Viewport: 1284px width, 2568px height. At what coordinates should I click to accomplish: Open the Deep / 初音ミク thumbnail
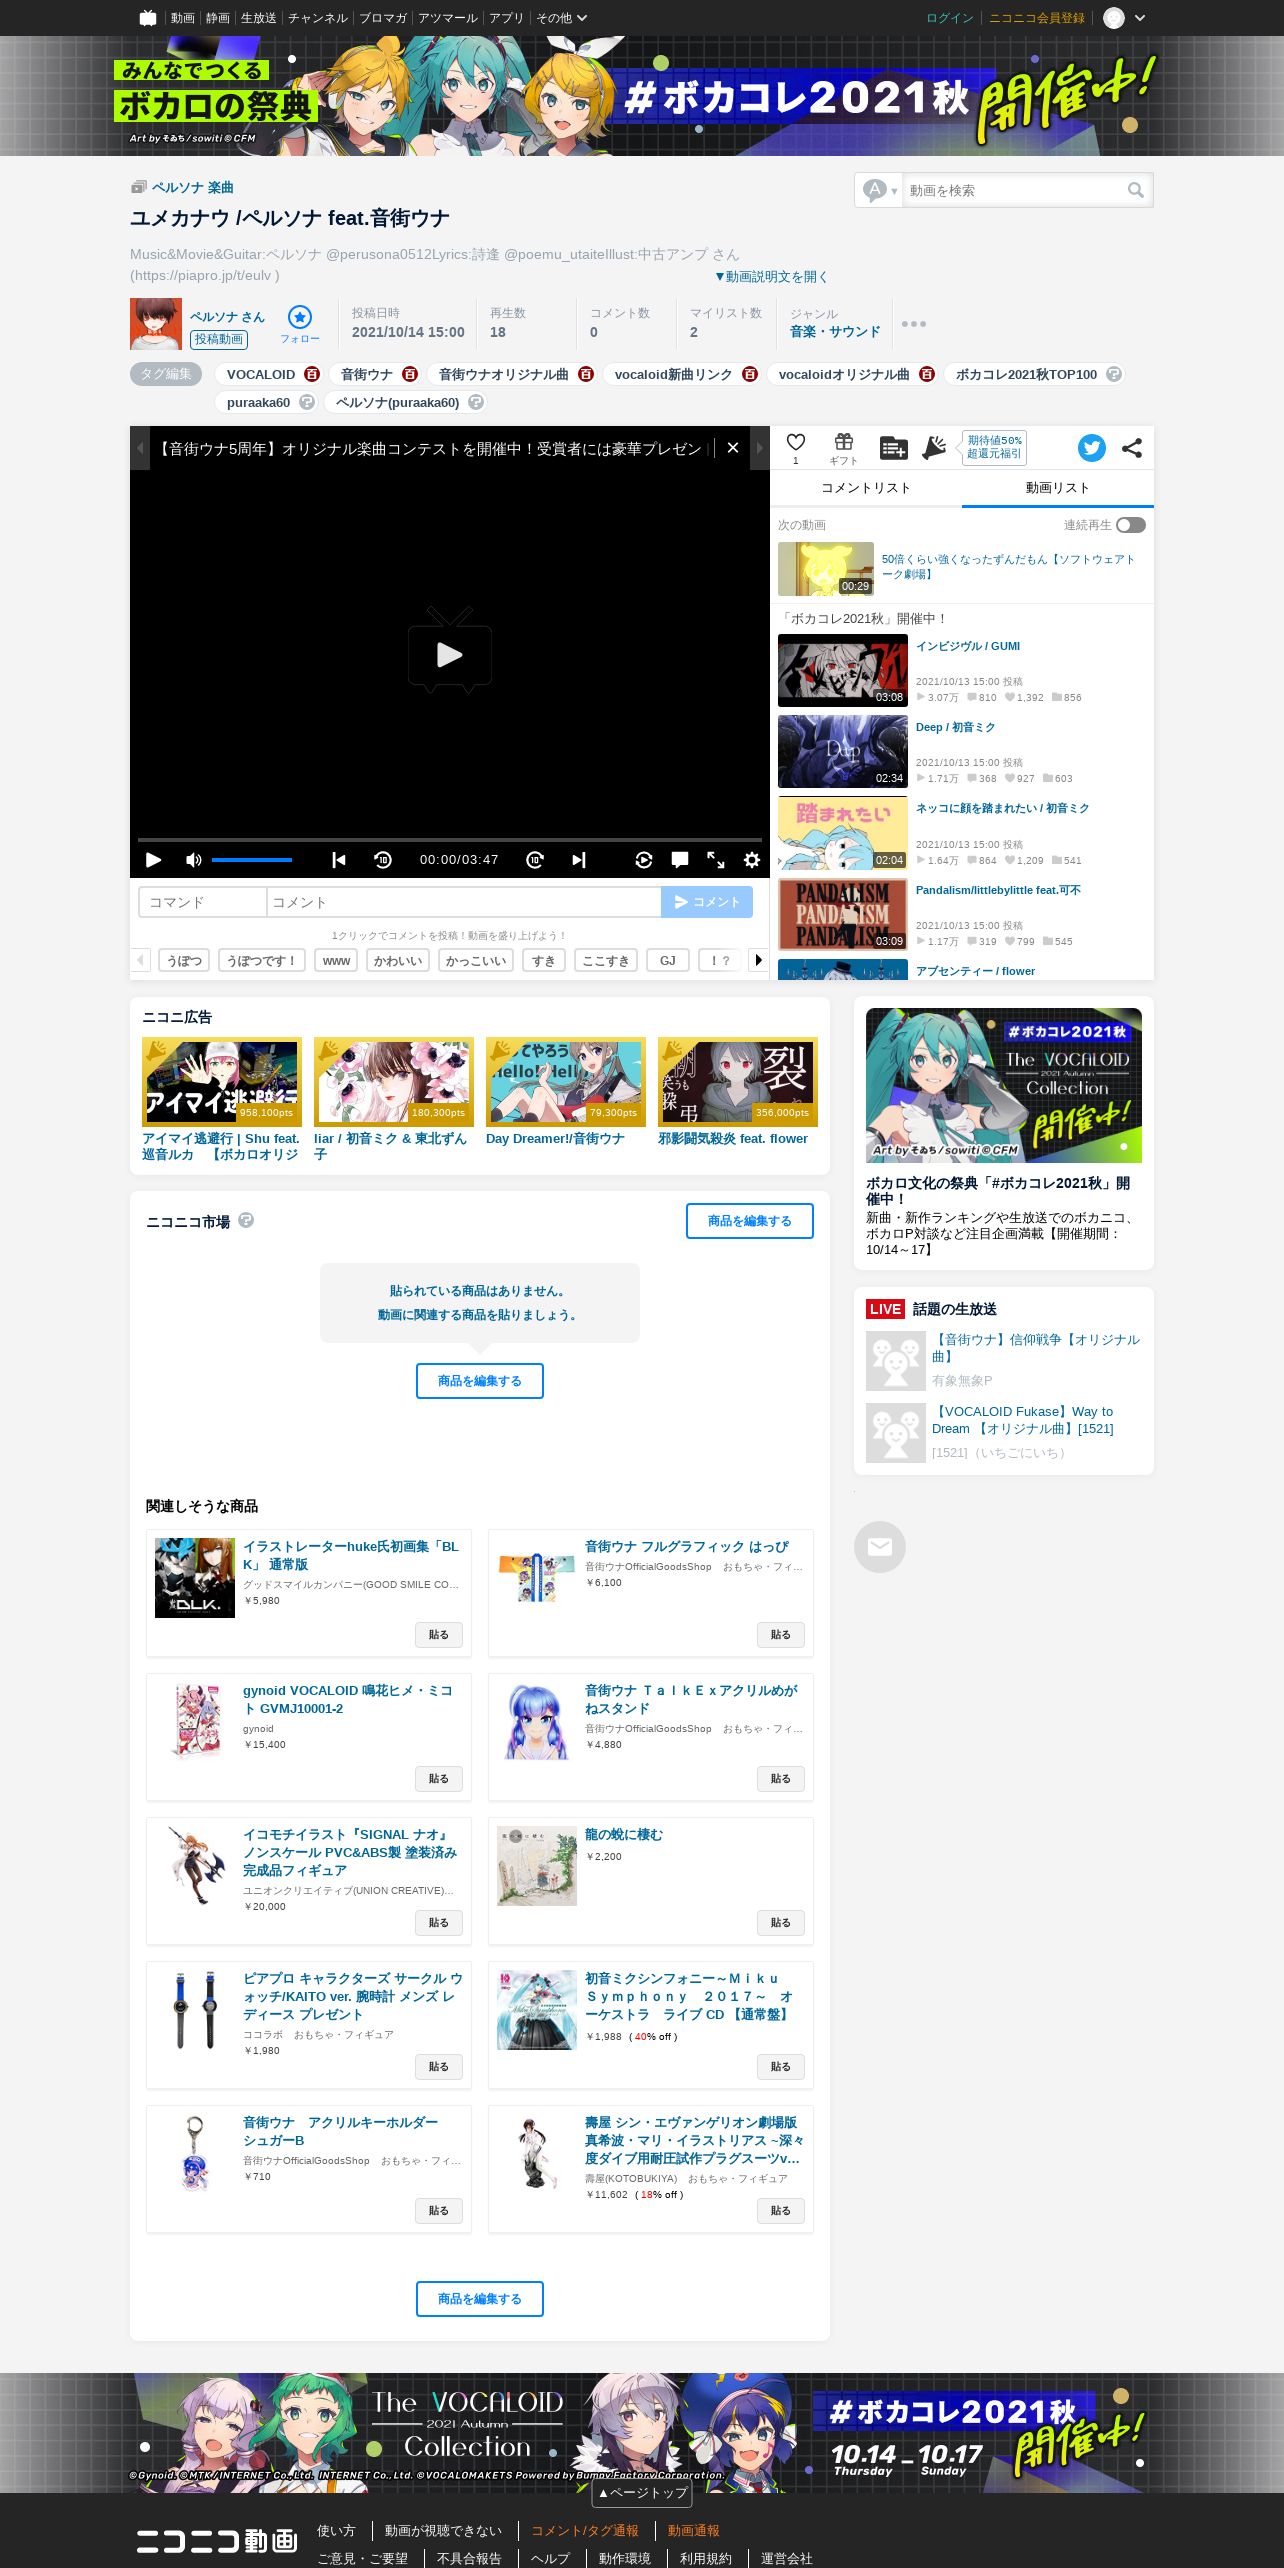(843, 752)
